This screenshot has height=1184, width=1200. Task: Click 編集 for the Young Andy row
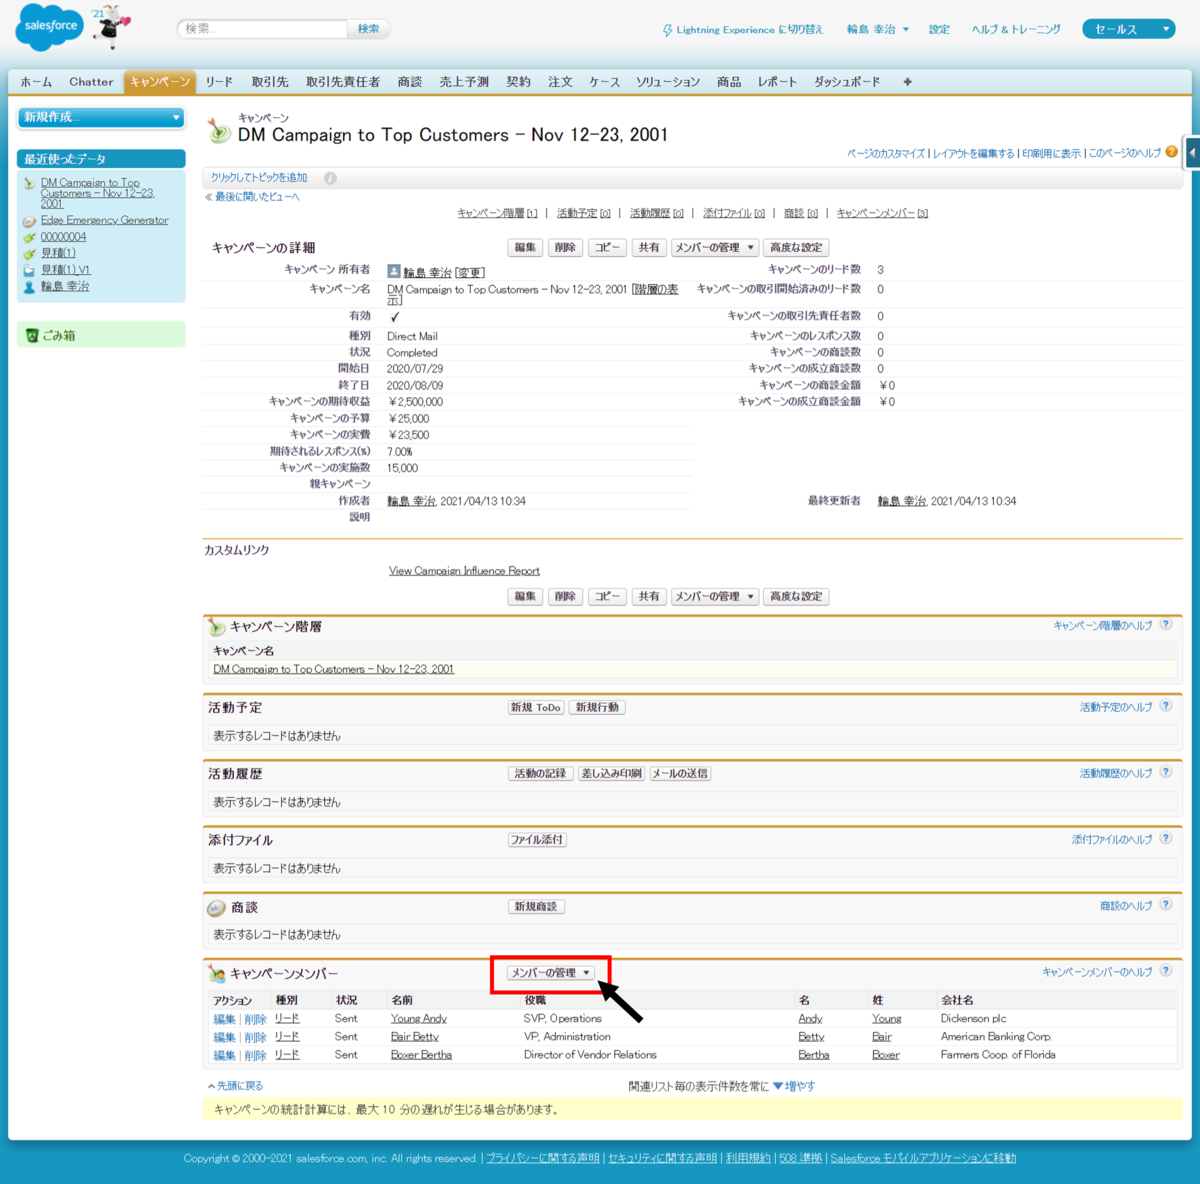pos(224,1019)
